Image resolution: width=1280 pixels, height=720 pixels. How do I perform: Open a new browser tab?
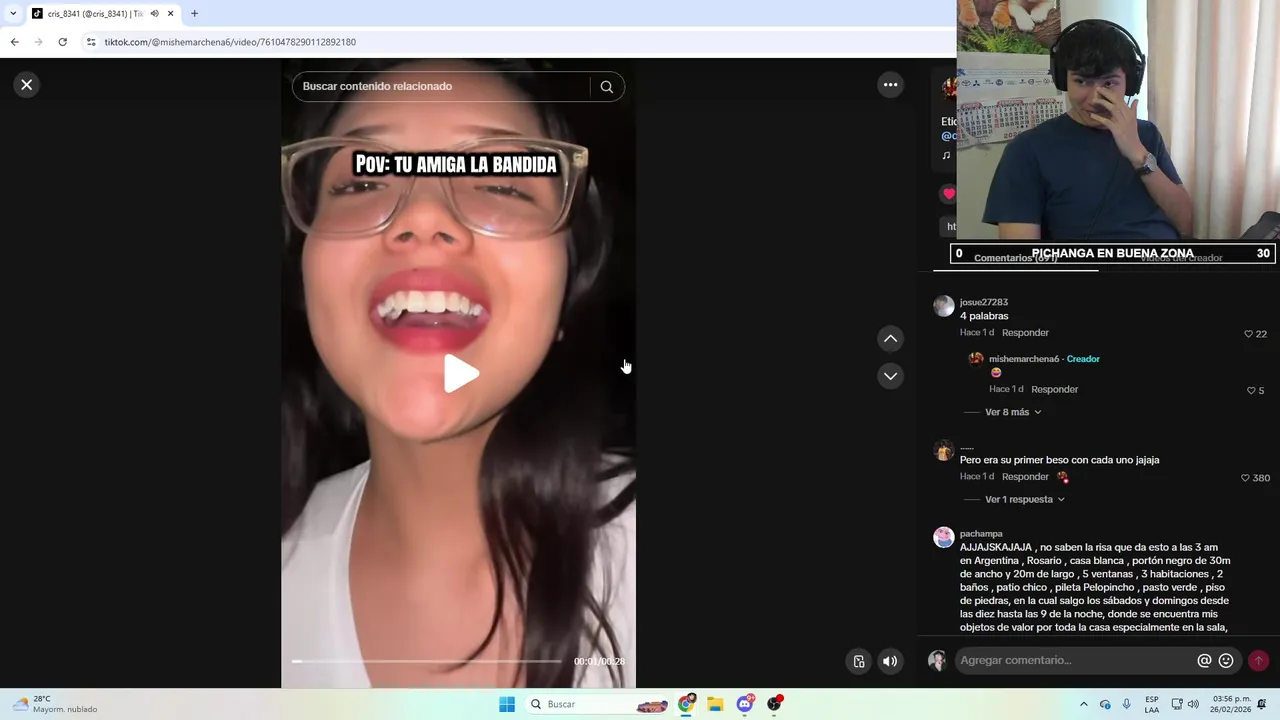(x=194, y=14)
